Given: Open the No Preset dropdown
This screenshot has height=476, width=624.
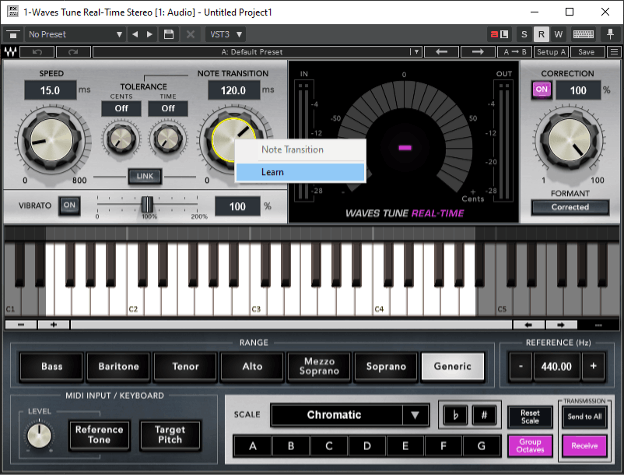Looking at the screenshot, I should (75, 35).
